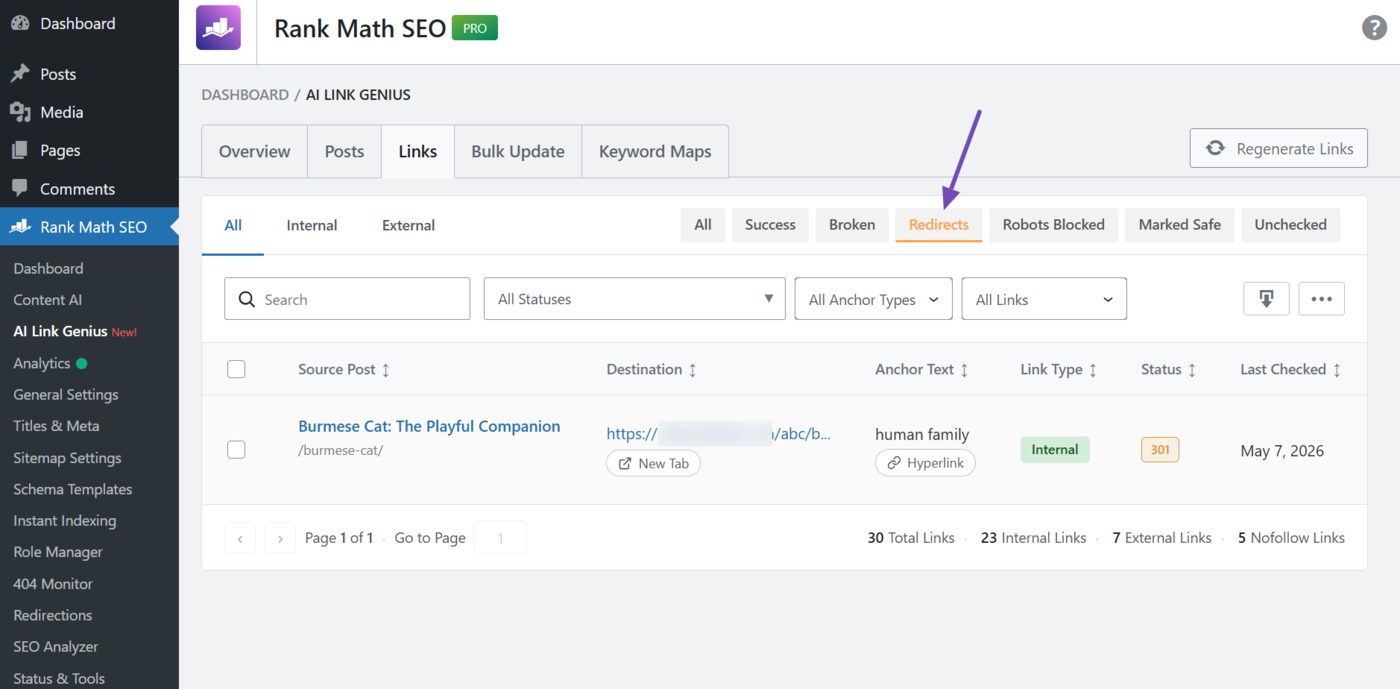Image resolution: width=1400 pixels, height=689 pixels.
Task: Click the 301 status badge
Action: click(1160, 450)
